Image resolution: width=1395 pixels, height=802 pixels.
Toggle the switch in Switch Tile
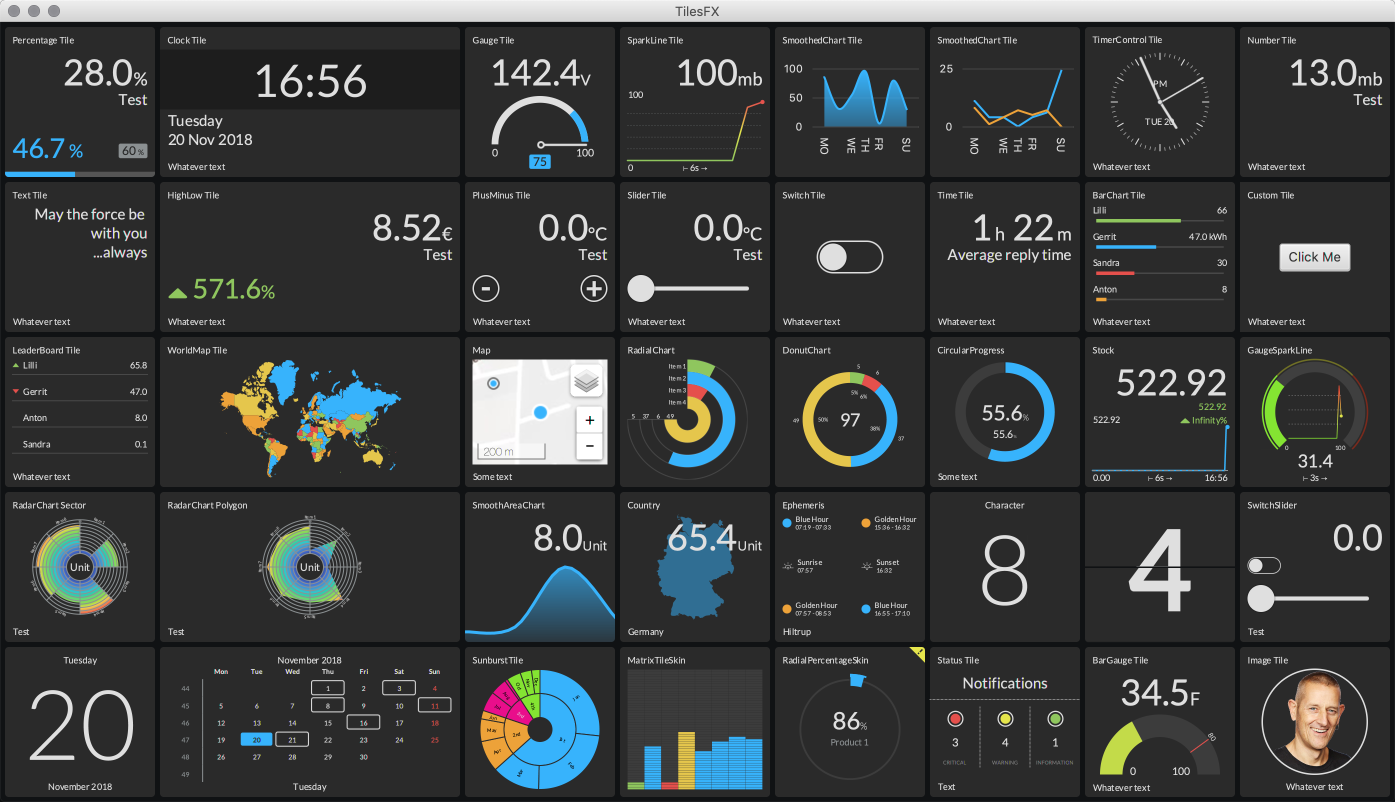click(x=849, y=257)
